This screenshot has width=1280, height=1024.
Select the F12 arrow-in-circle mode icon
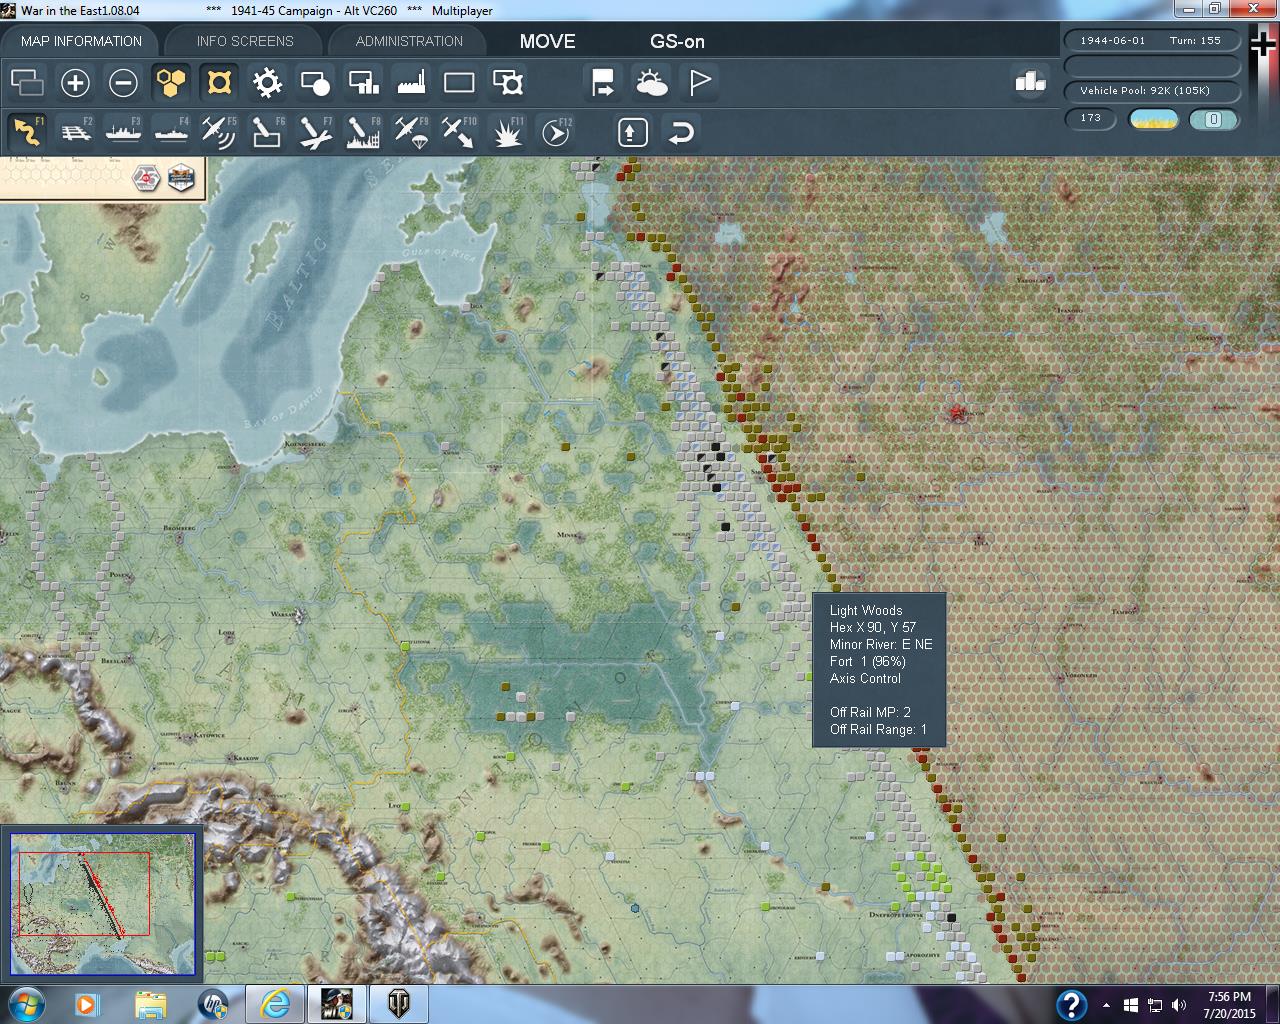(x=555, y=132)
